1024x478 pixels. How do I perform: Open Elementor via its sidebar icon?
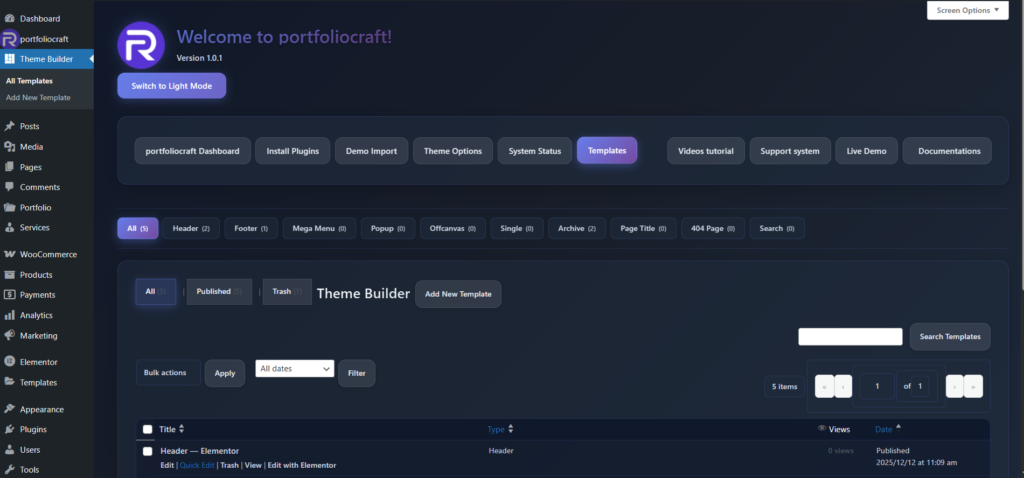click(9, 362)
